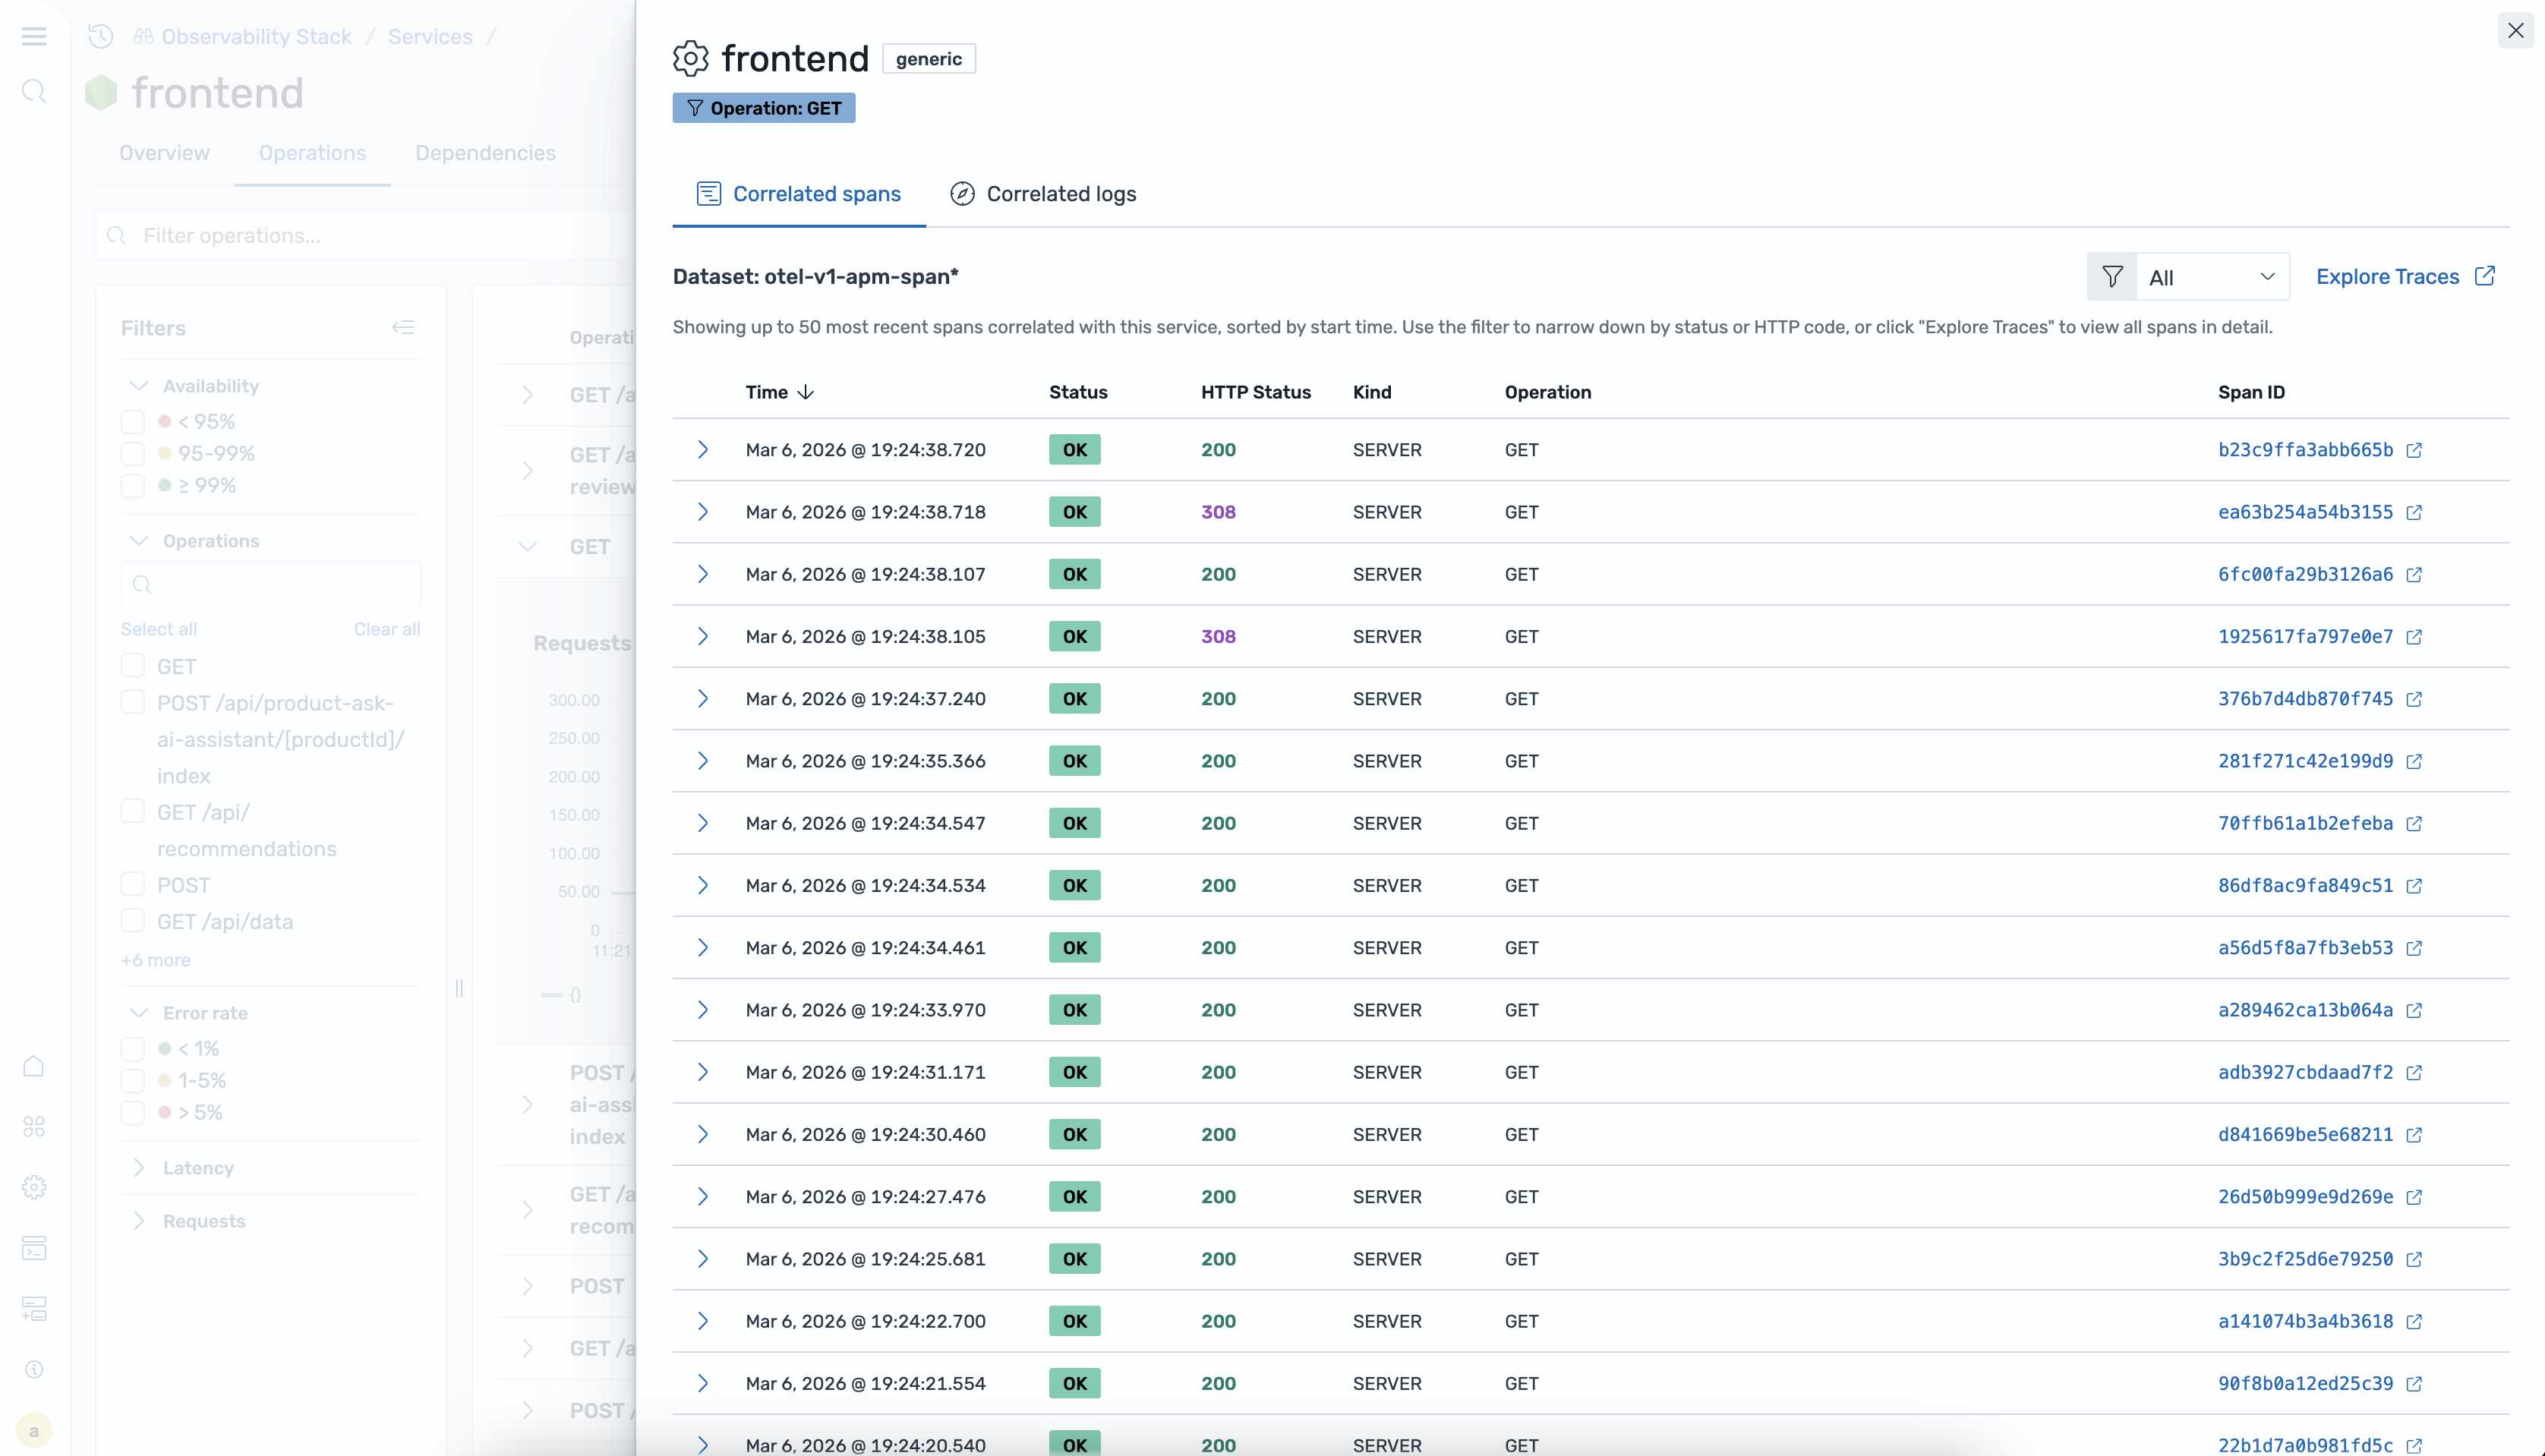Enable the GET operations checkbox
2545x1456 pixels.
pos(133,665)
